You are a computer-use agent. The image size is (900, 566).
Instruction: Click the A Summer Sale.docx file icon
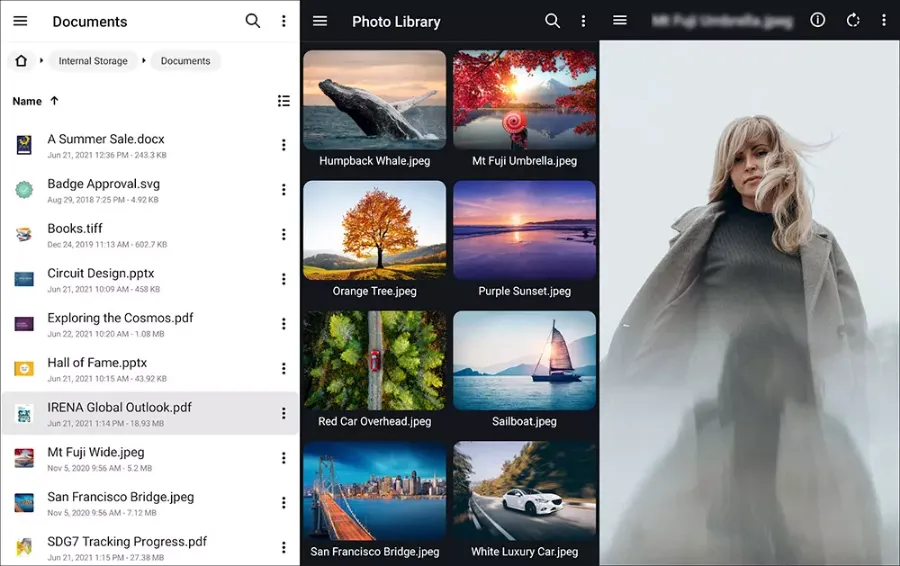[24, 145]
